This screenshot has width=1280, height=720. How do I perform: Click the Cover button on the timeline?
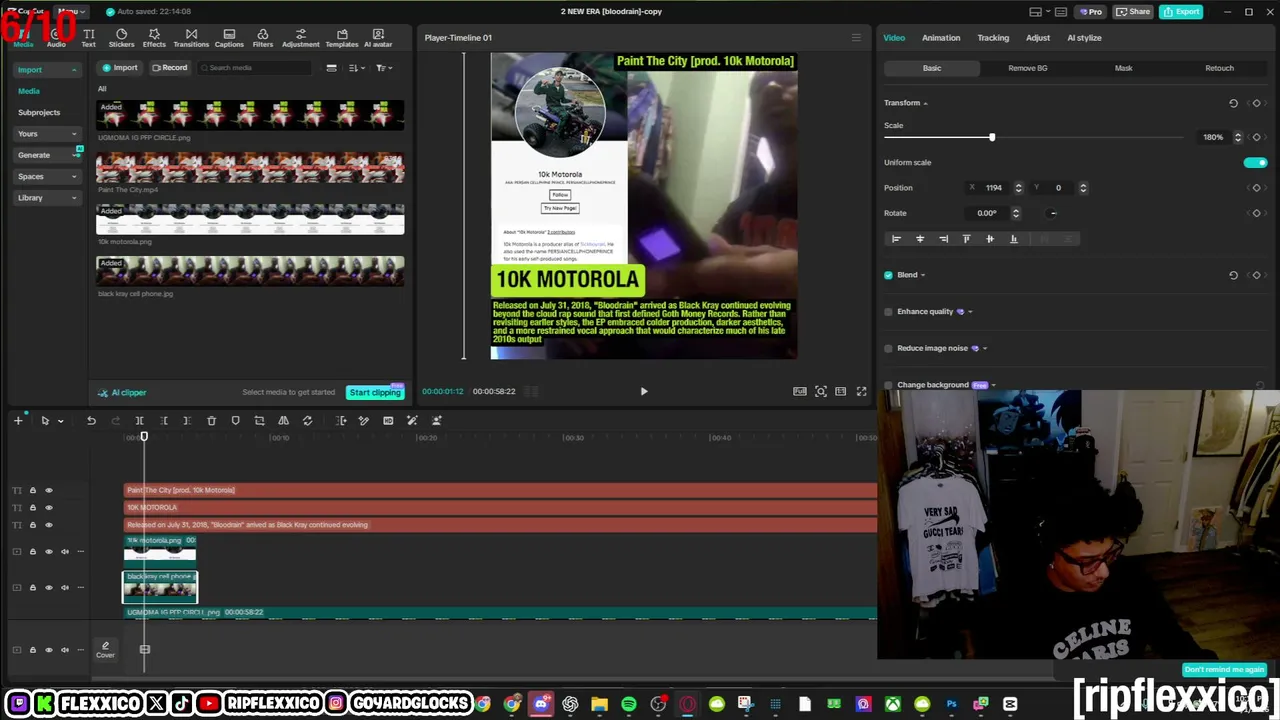[105, 650]
